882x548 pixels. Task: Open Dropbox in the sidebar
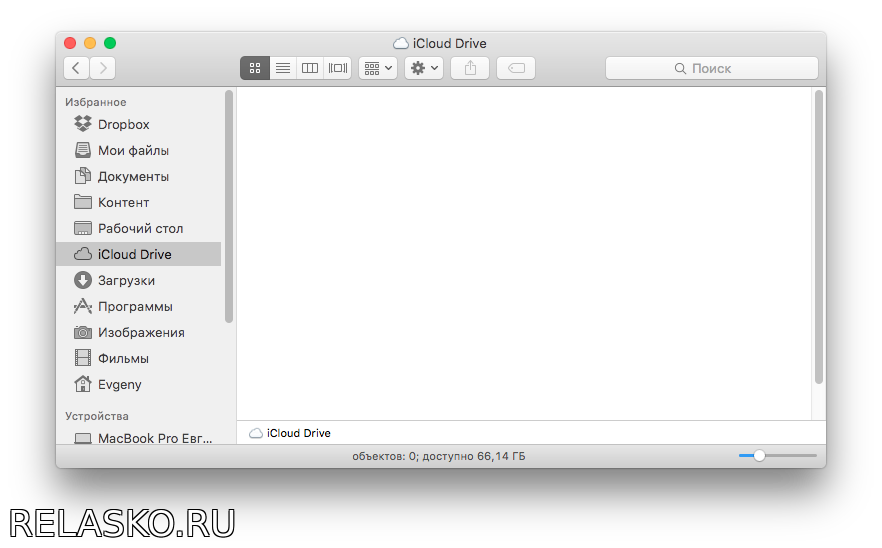123,125
